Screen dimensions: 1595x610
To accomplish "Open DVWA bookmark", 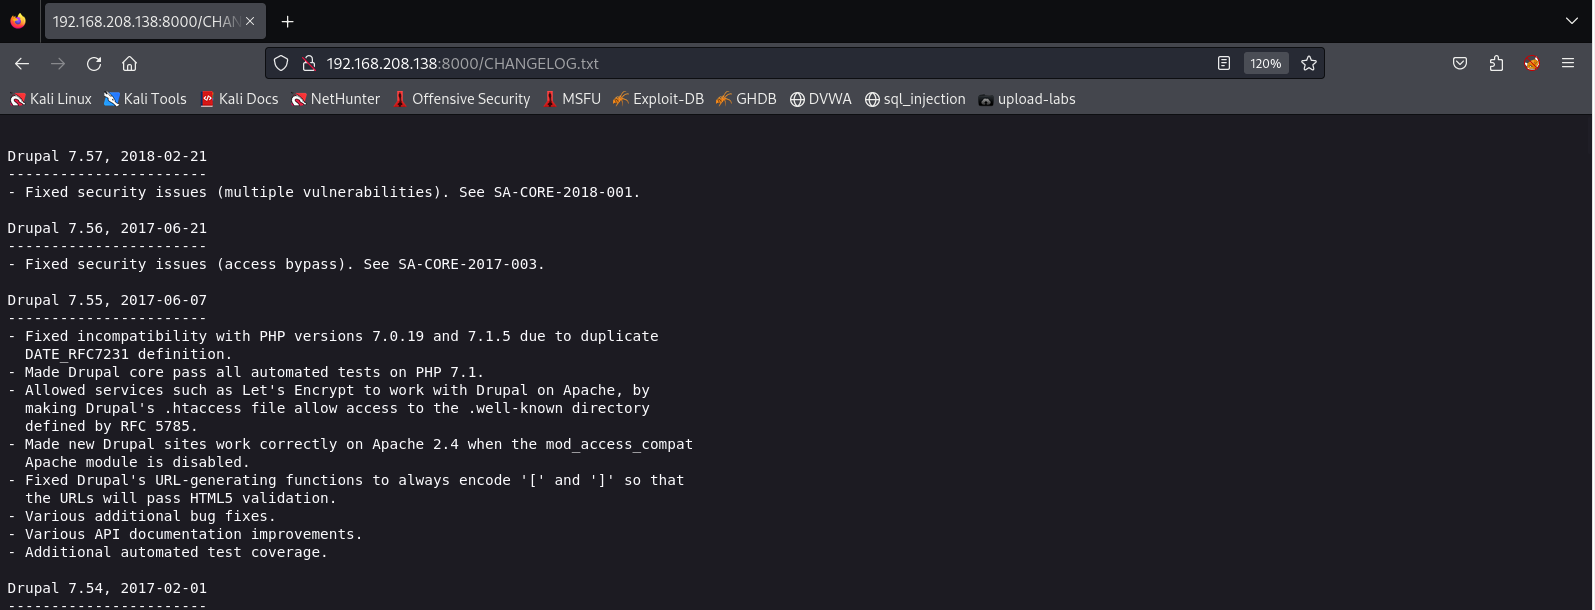I will click(821, 99).
